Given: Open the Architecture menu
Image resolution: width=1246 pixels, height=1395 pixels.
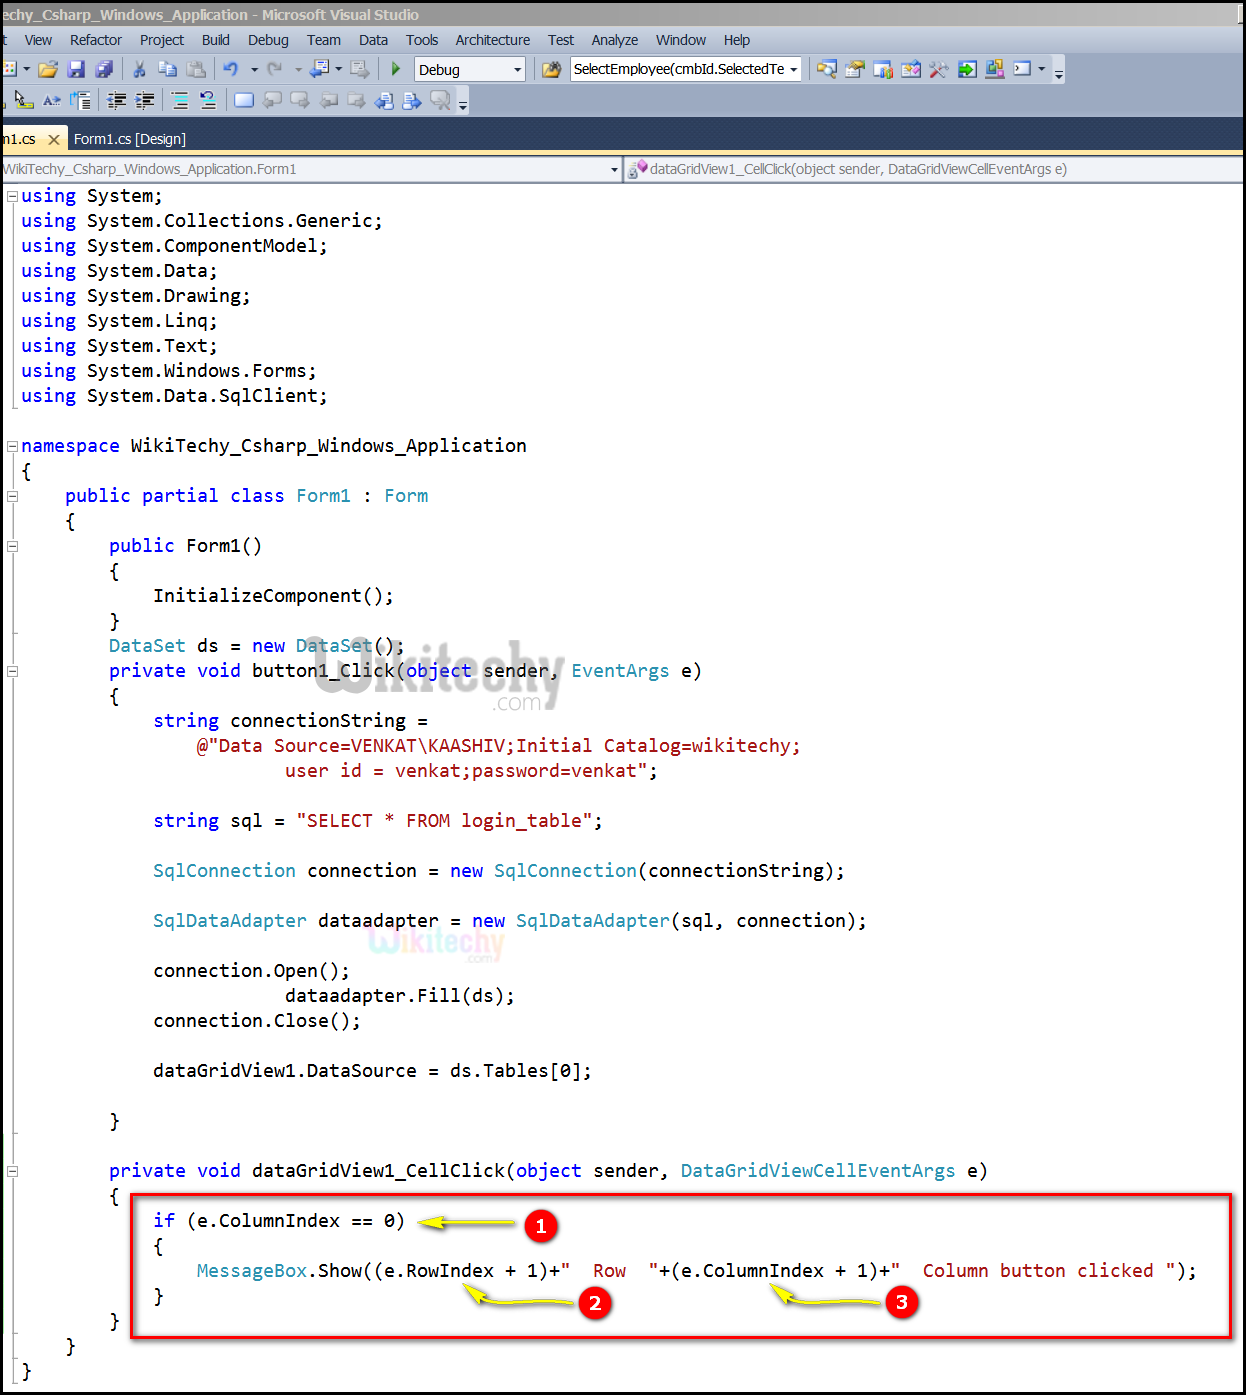Looking at the screenshot, I should click(492, 40).
